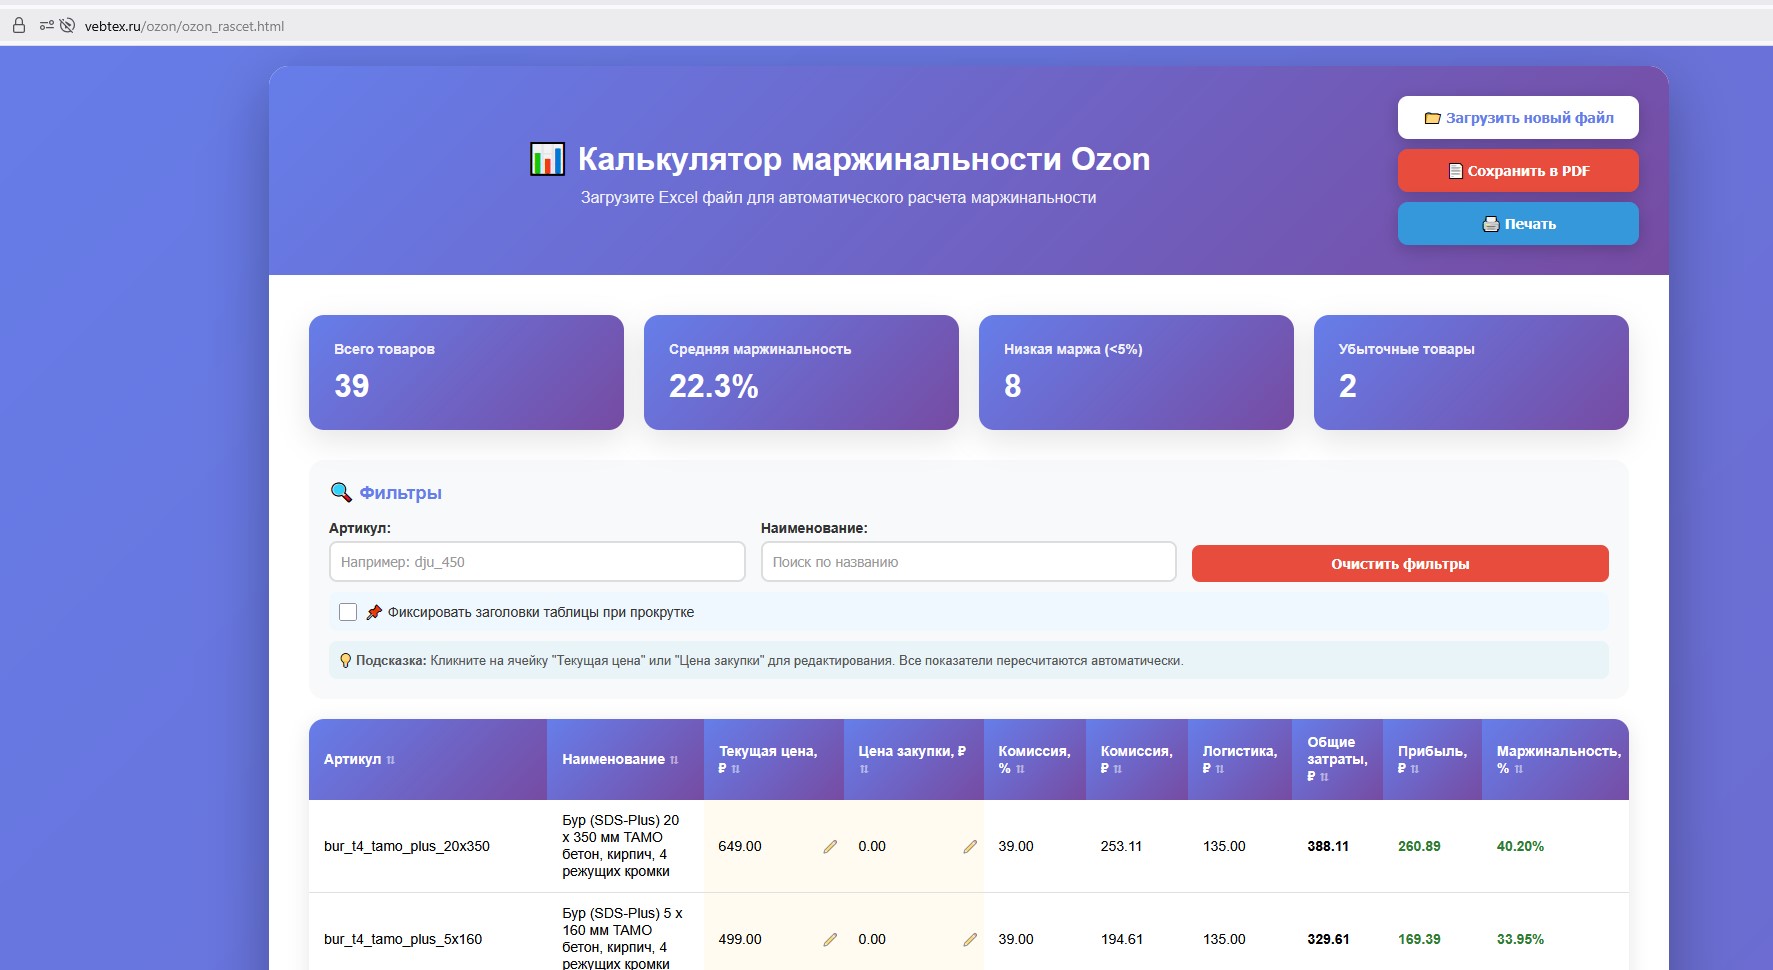Enable fixed table headers while scrolling checkbox
Viewport: 1773px width, 970px height.
point(347,611)
